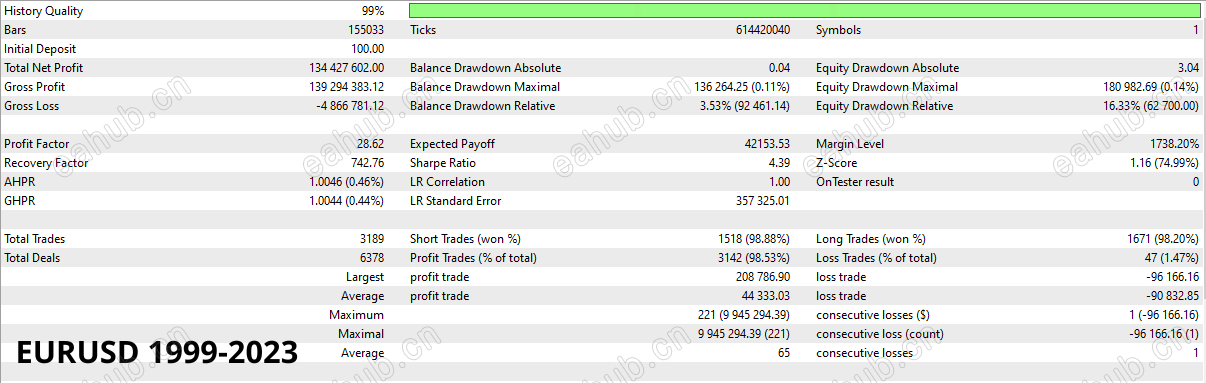The image size is (1206, 383).
Task: Select the History Quality label
Action: [x=44, y=11]
